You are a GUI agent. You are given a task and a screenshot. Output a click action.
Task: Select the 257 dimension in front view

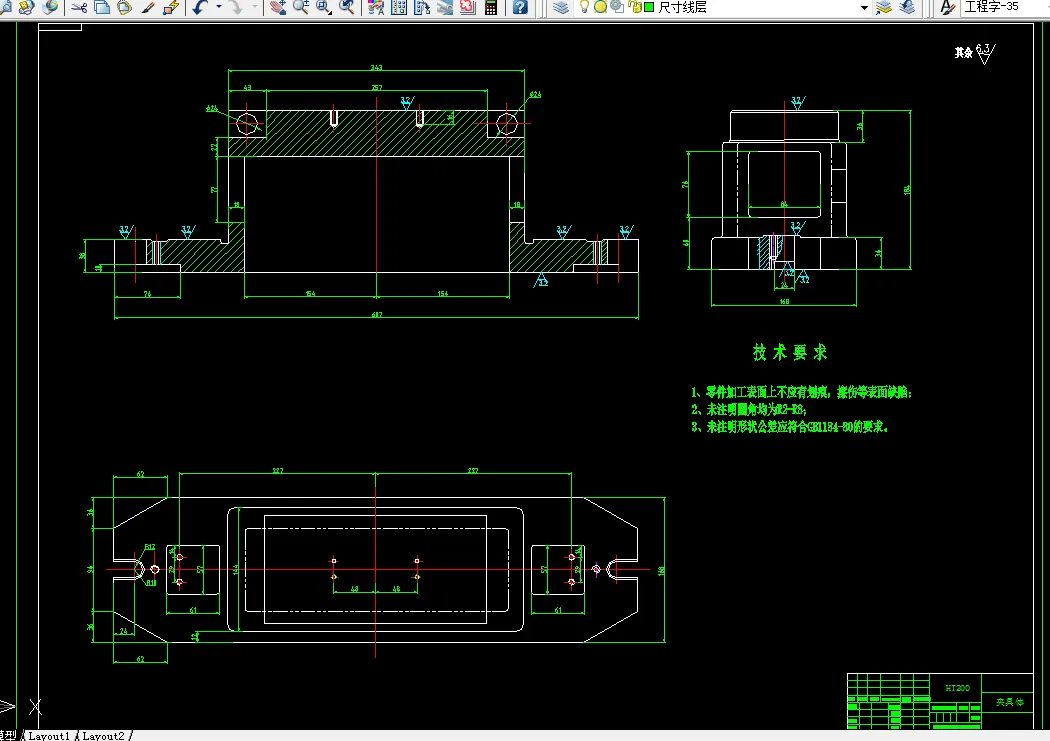coord(377,88)
